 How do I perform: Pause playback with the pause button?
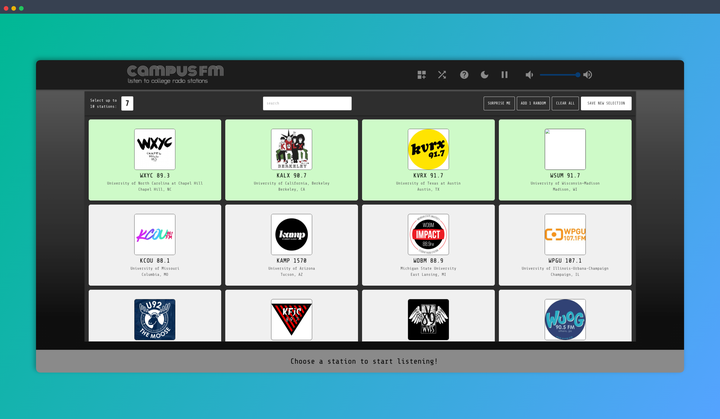tap(504, 75)
